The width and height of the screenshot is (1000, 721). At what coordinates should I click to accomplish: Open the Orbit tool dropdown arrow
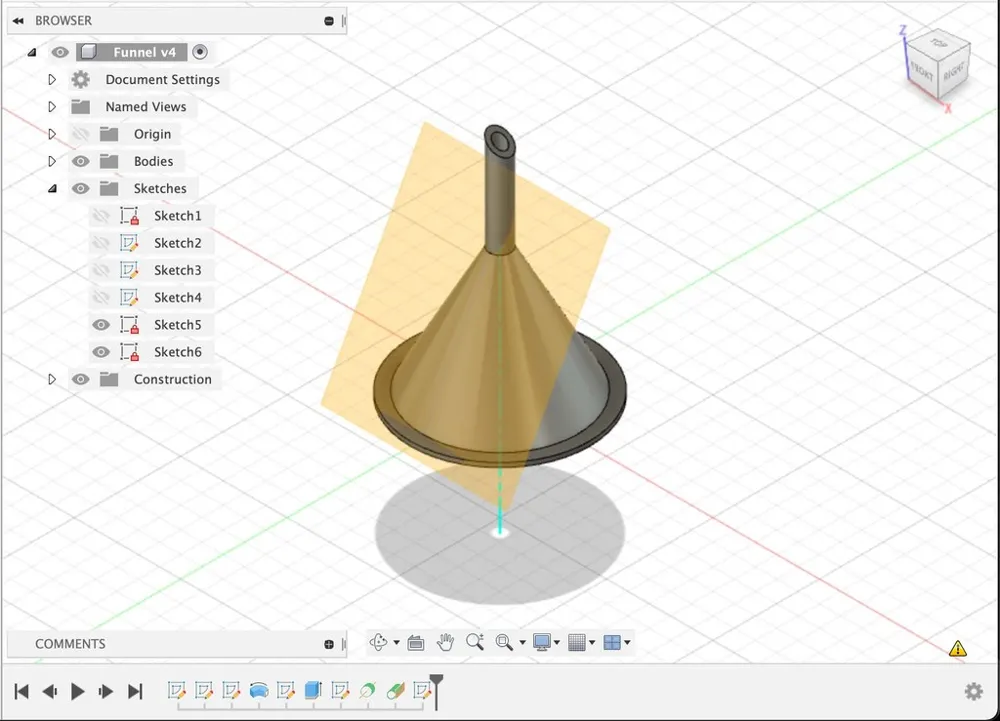coord(396,643)
